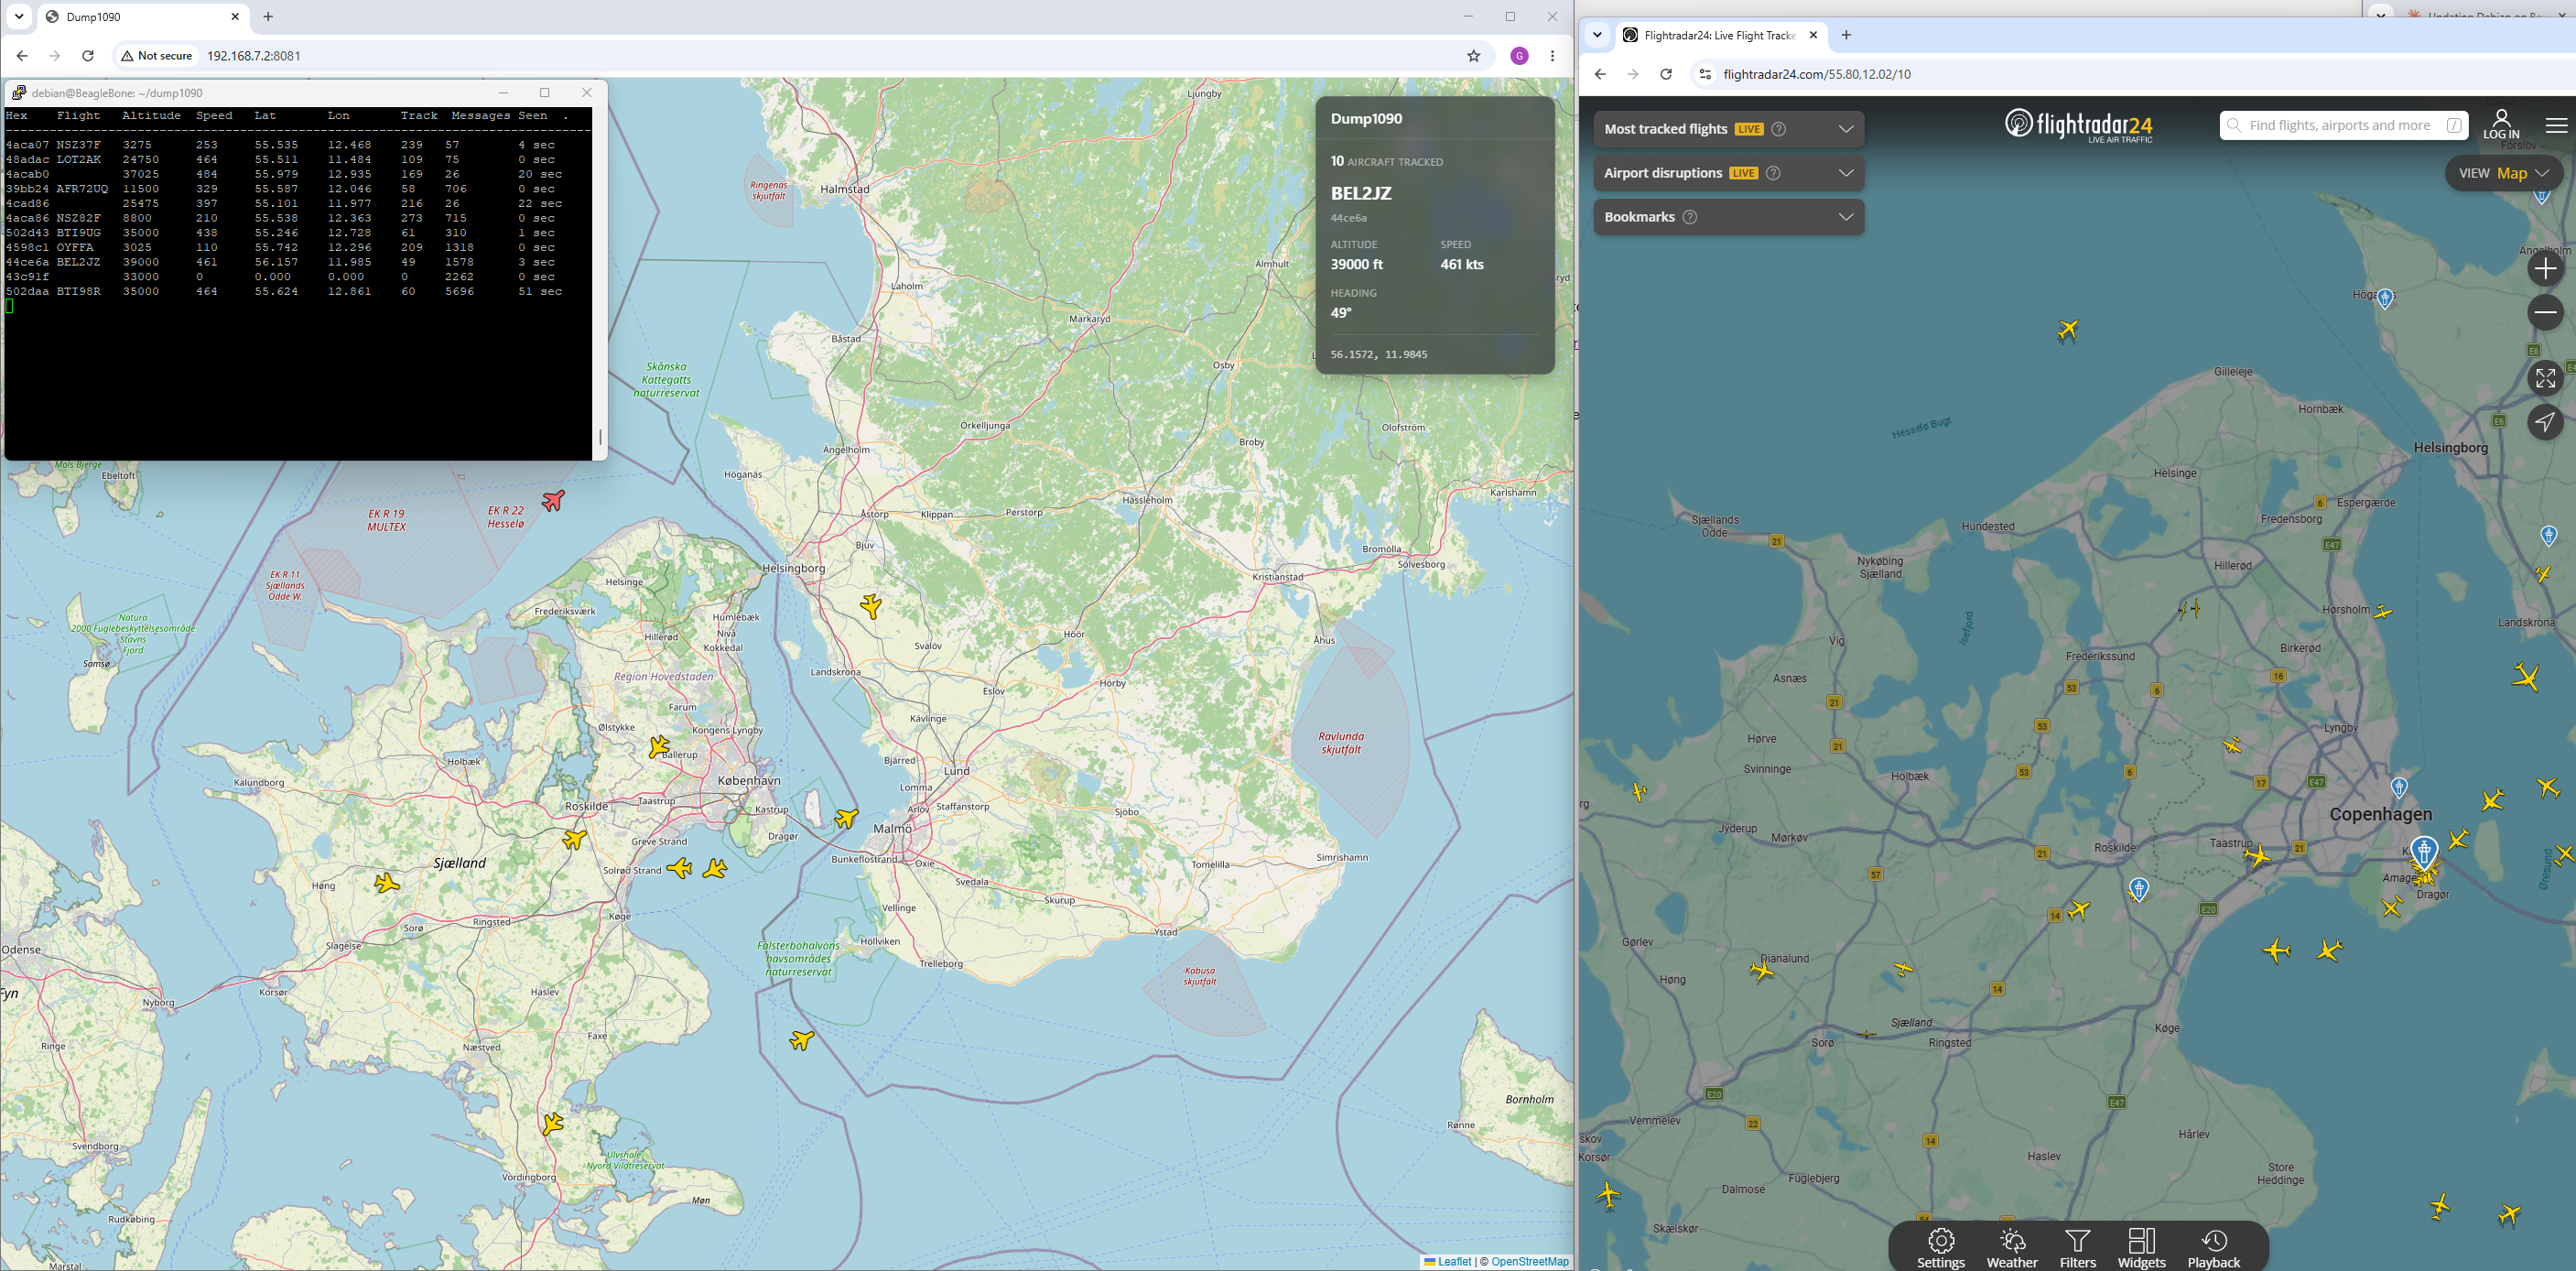
Task: Reload the Flightradar24 page
Action: (1666, 74)
